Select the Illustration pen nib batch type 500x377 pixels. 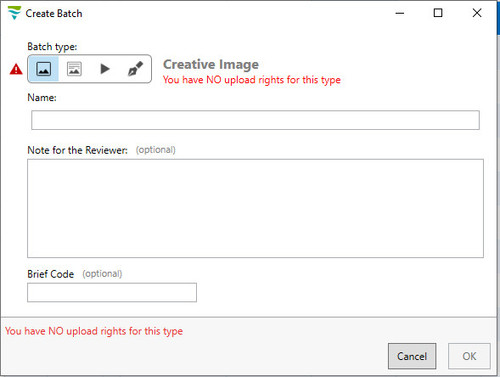(x=135, y=69)
